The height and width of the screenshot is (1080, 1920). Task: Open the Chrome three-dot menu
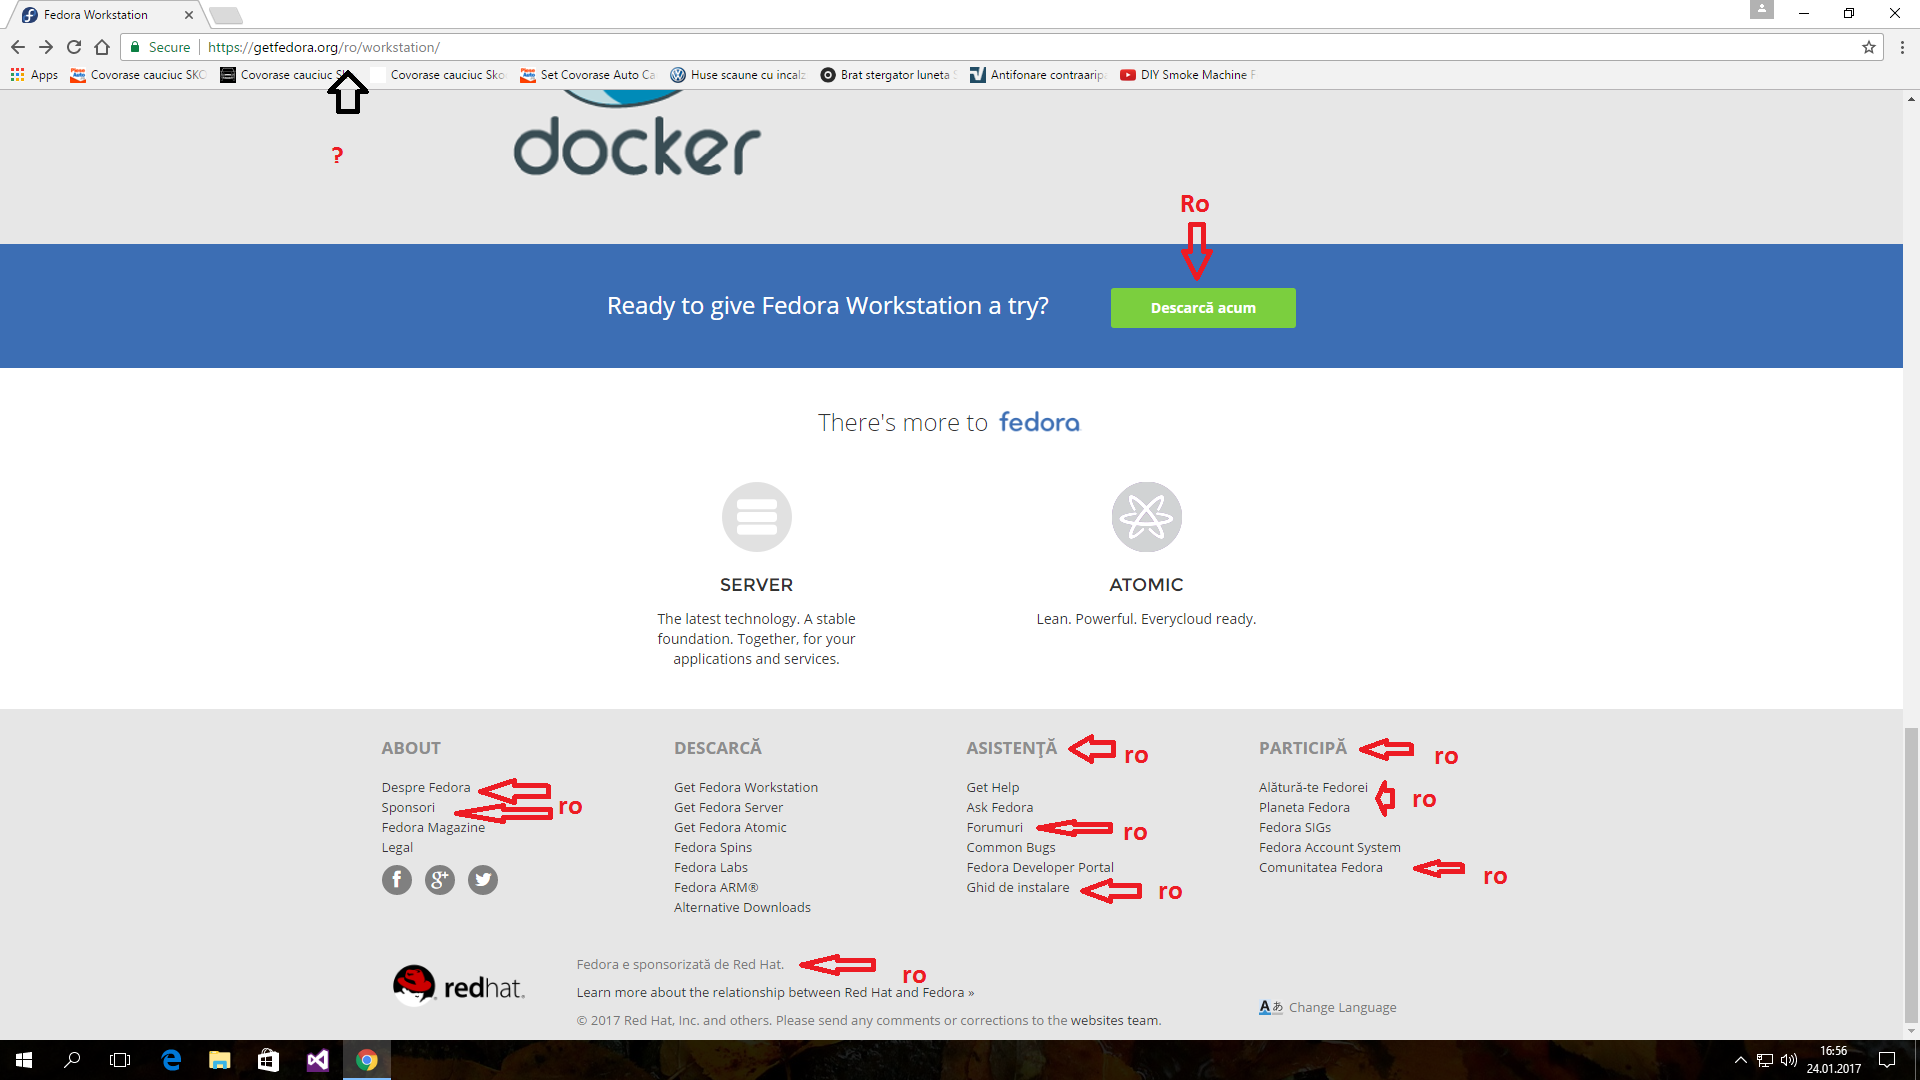point(1902,47)
